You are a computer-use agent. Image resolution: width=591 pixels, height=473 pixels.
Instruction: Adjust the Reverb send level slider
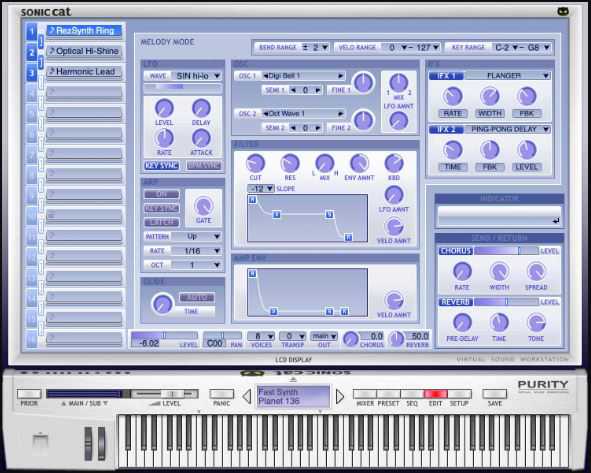click(506, 302)
